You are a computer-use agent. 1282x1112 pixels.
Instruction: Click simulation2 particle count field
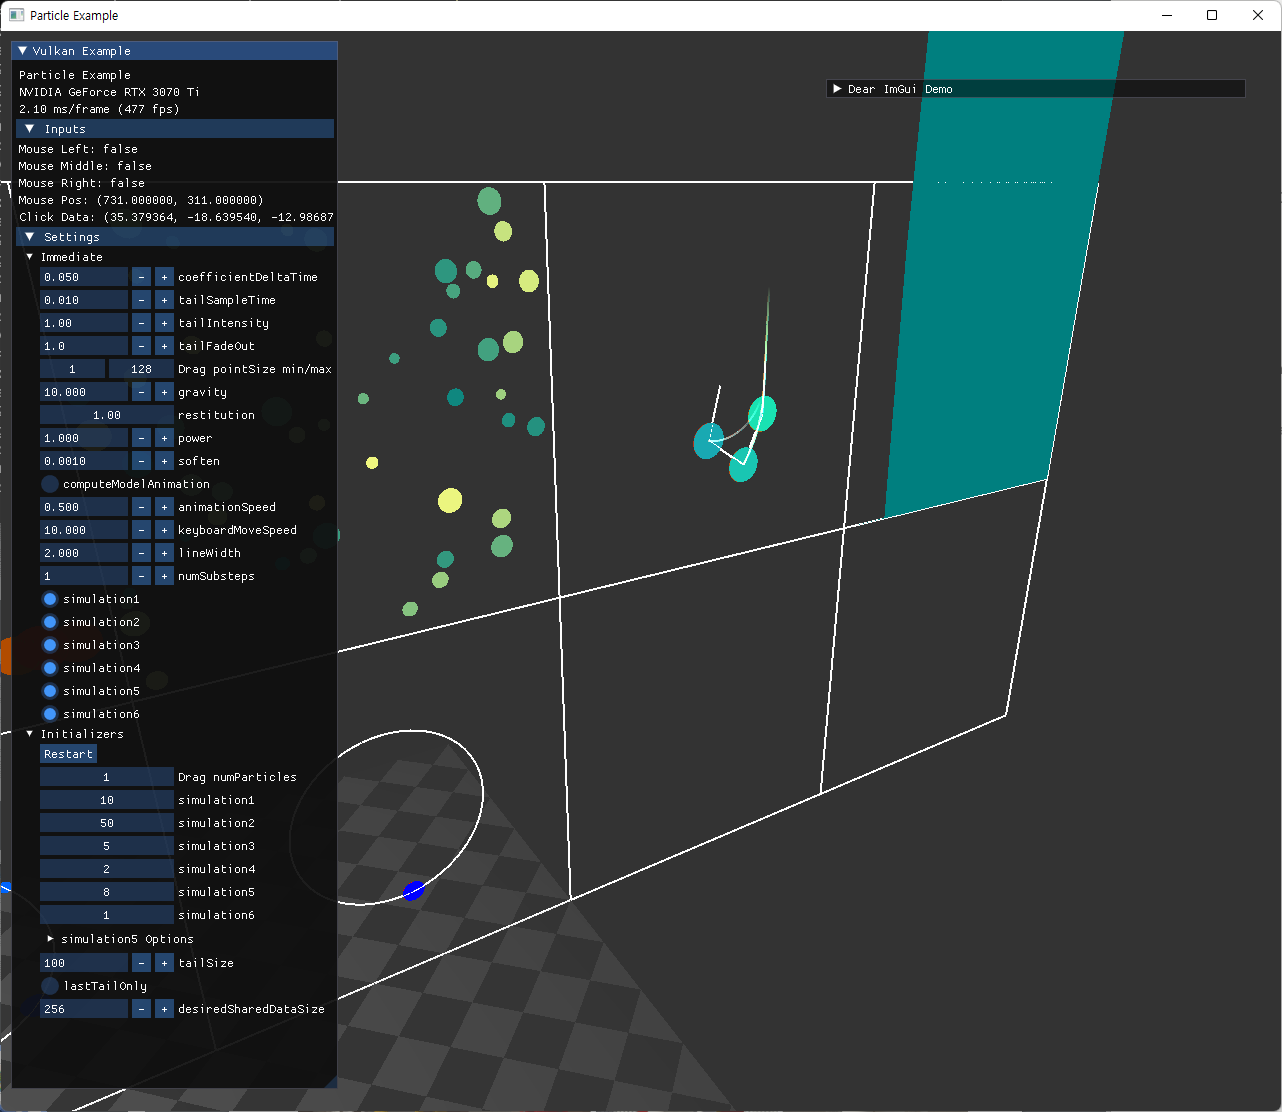107,823
